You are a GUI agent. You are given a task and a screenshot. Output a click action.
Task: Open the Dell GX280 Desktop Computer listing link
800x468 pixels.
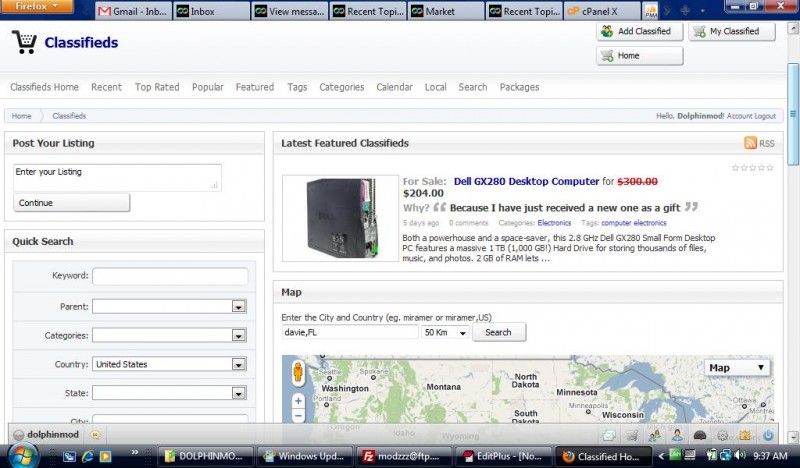pyautogui.click(x=526, y=181)
